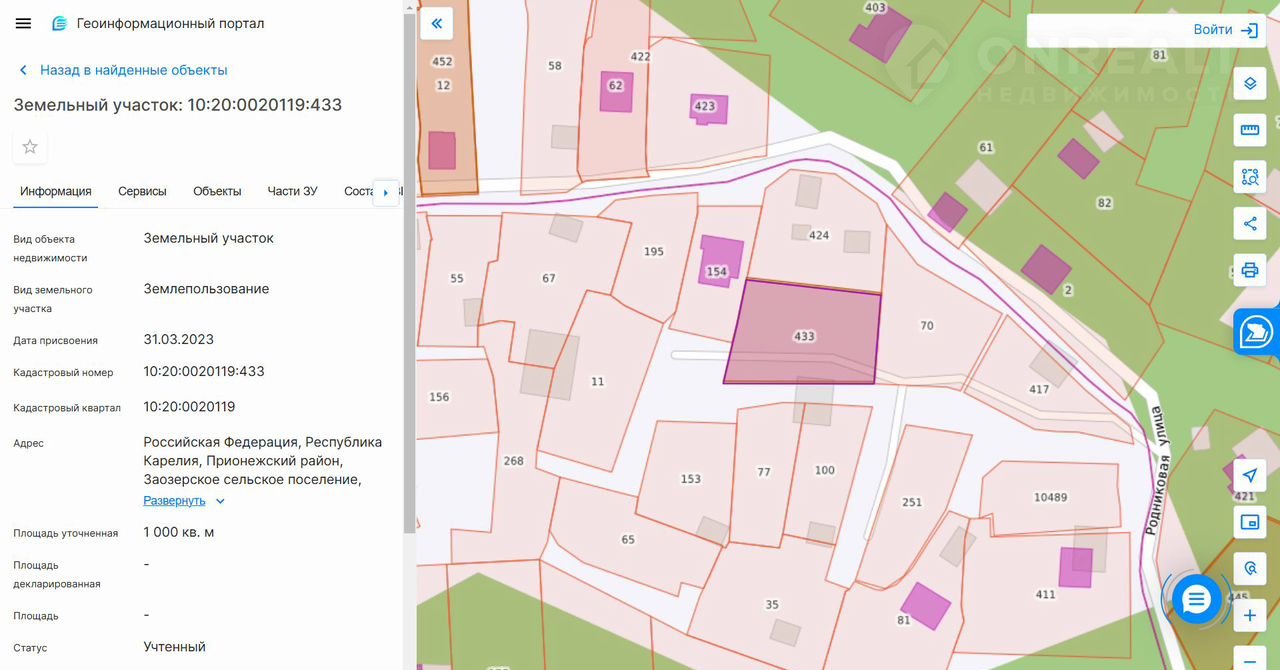Add parcel to favorites with star icon
This screenshot has width=1280, height=670.
[30, 147]
